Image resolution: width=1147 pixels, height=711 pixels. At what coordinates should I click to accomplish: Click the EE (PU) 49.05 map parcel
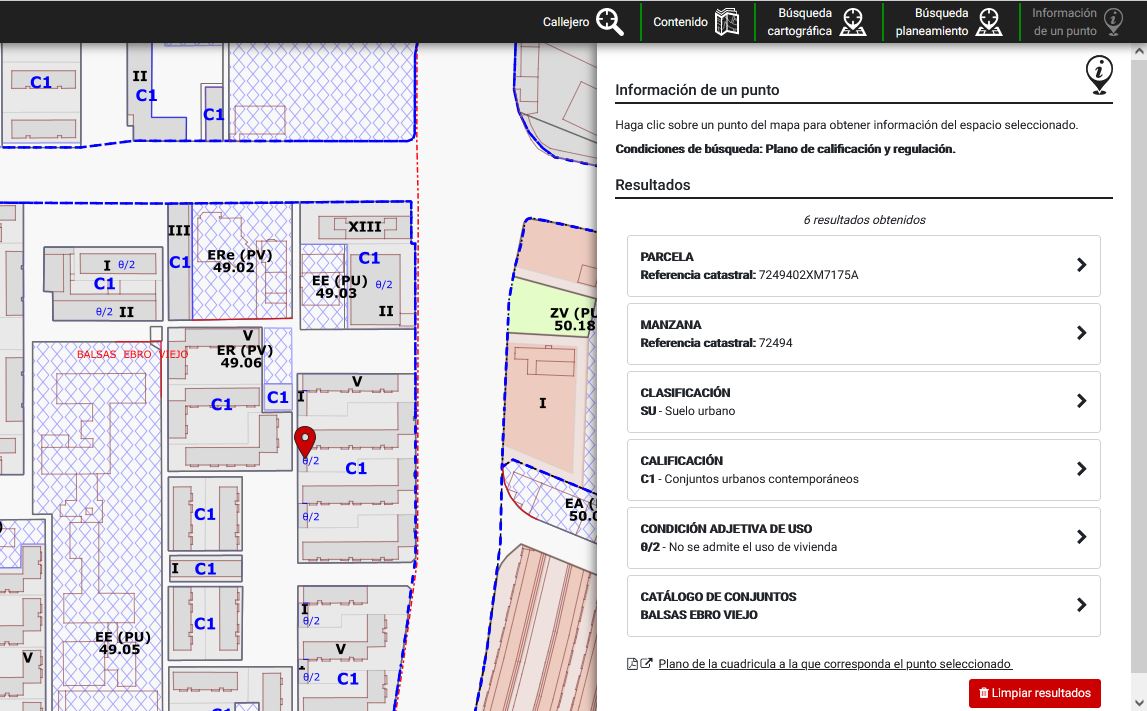124,643
